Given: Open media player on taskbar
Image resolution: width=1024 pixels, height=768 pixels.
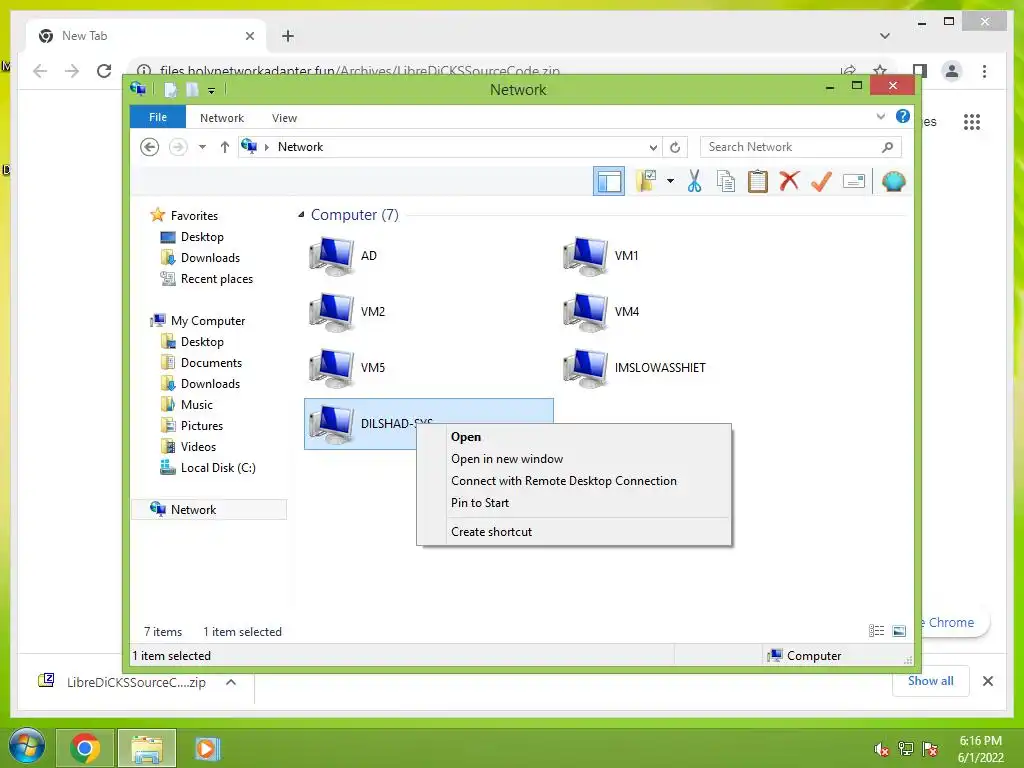Looking at the screenshot, I should 207,748.
